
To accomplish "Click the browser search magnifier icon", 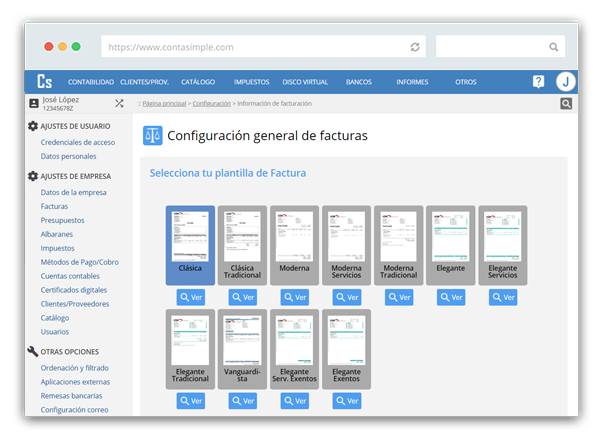I will (553, 47).
